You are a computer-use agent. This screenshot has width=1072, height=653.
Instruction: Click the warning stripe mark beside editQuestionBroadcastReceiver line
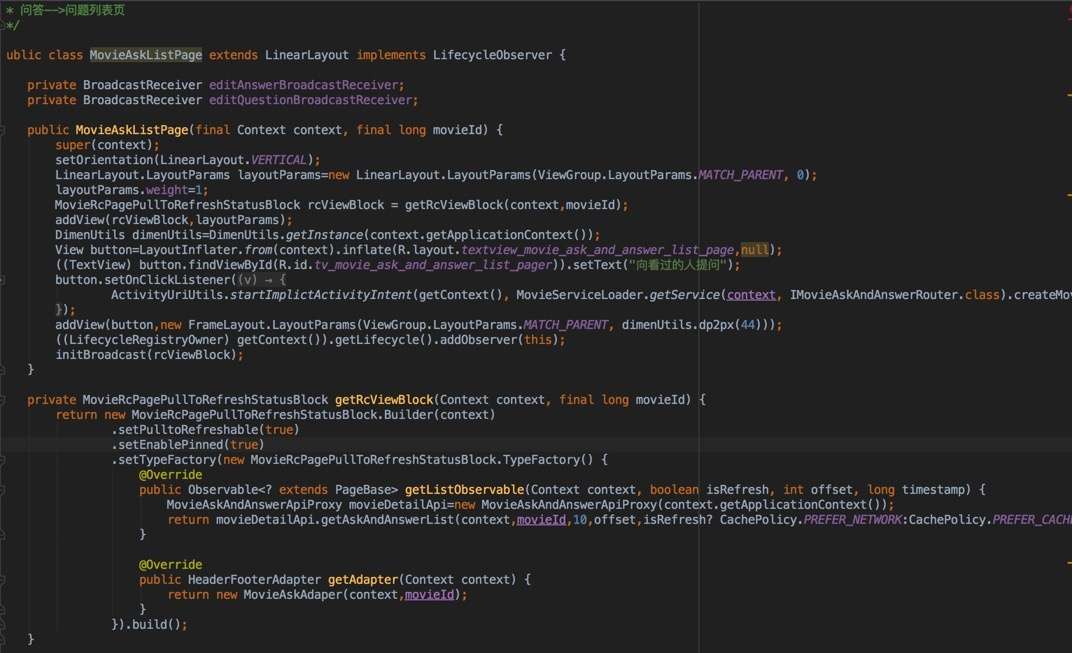coord(1069,95)
